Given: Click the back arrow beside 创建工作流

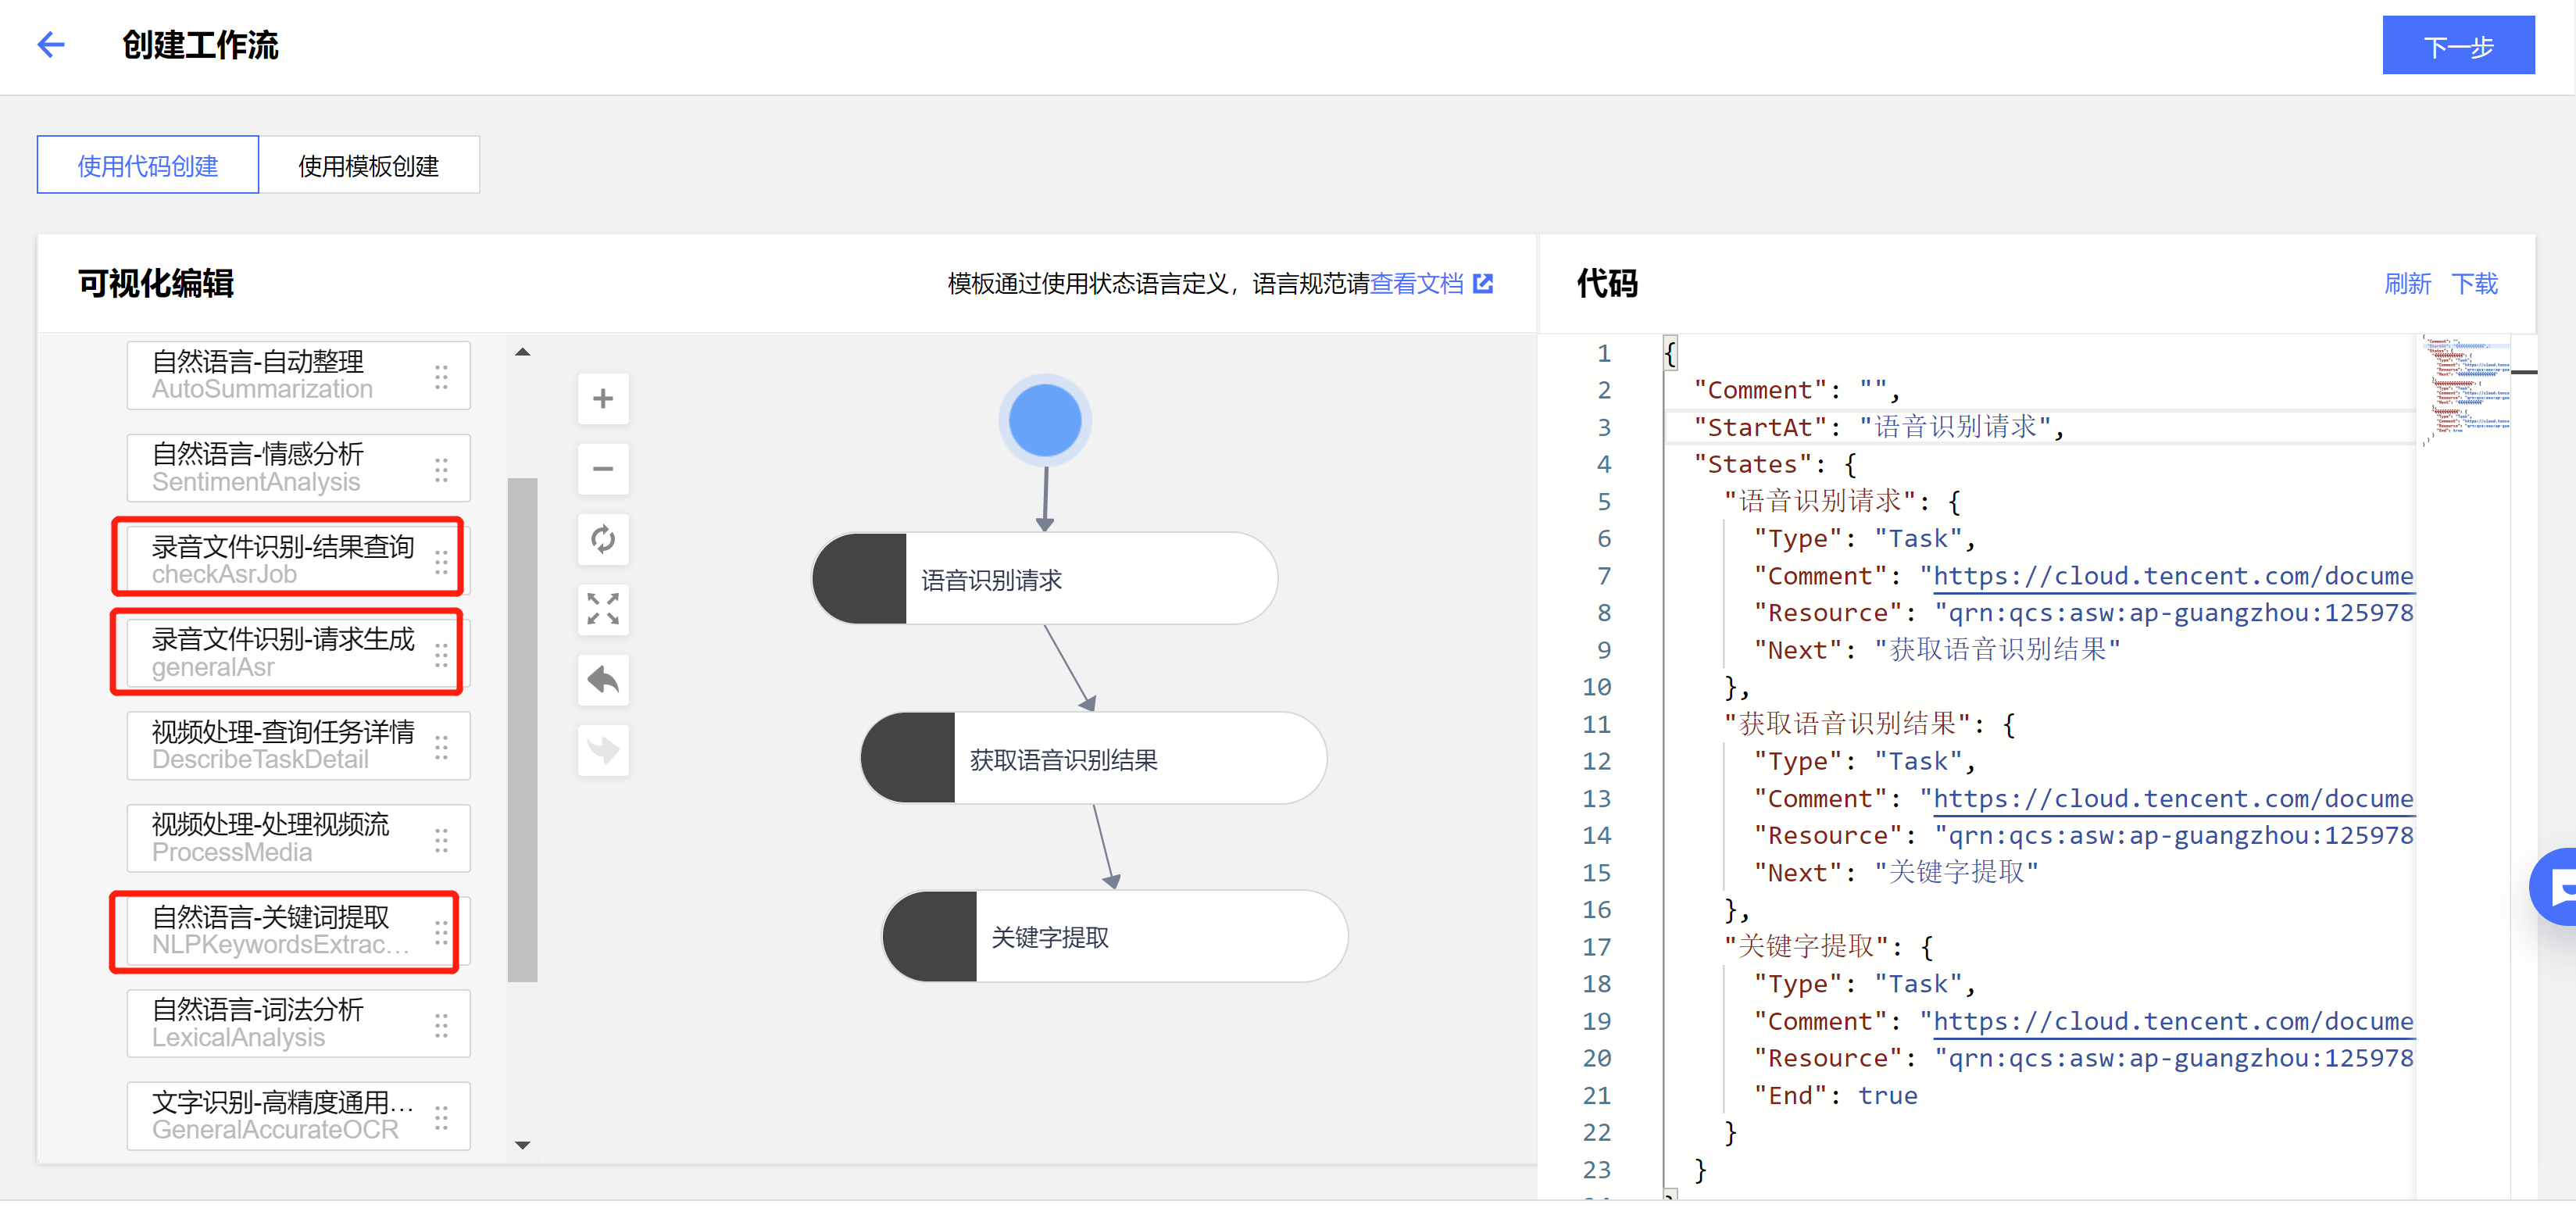Looking at the screenshot, I should (x=51, y=44).
